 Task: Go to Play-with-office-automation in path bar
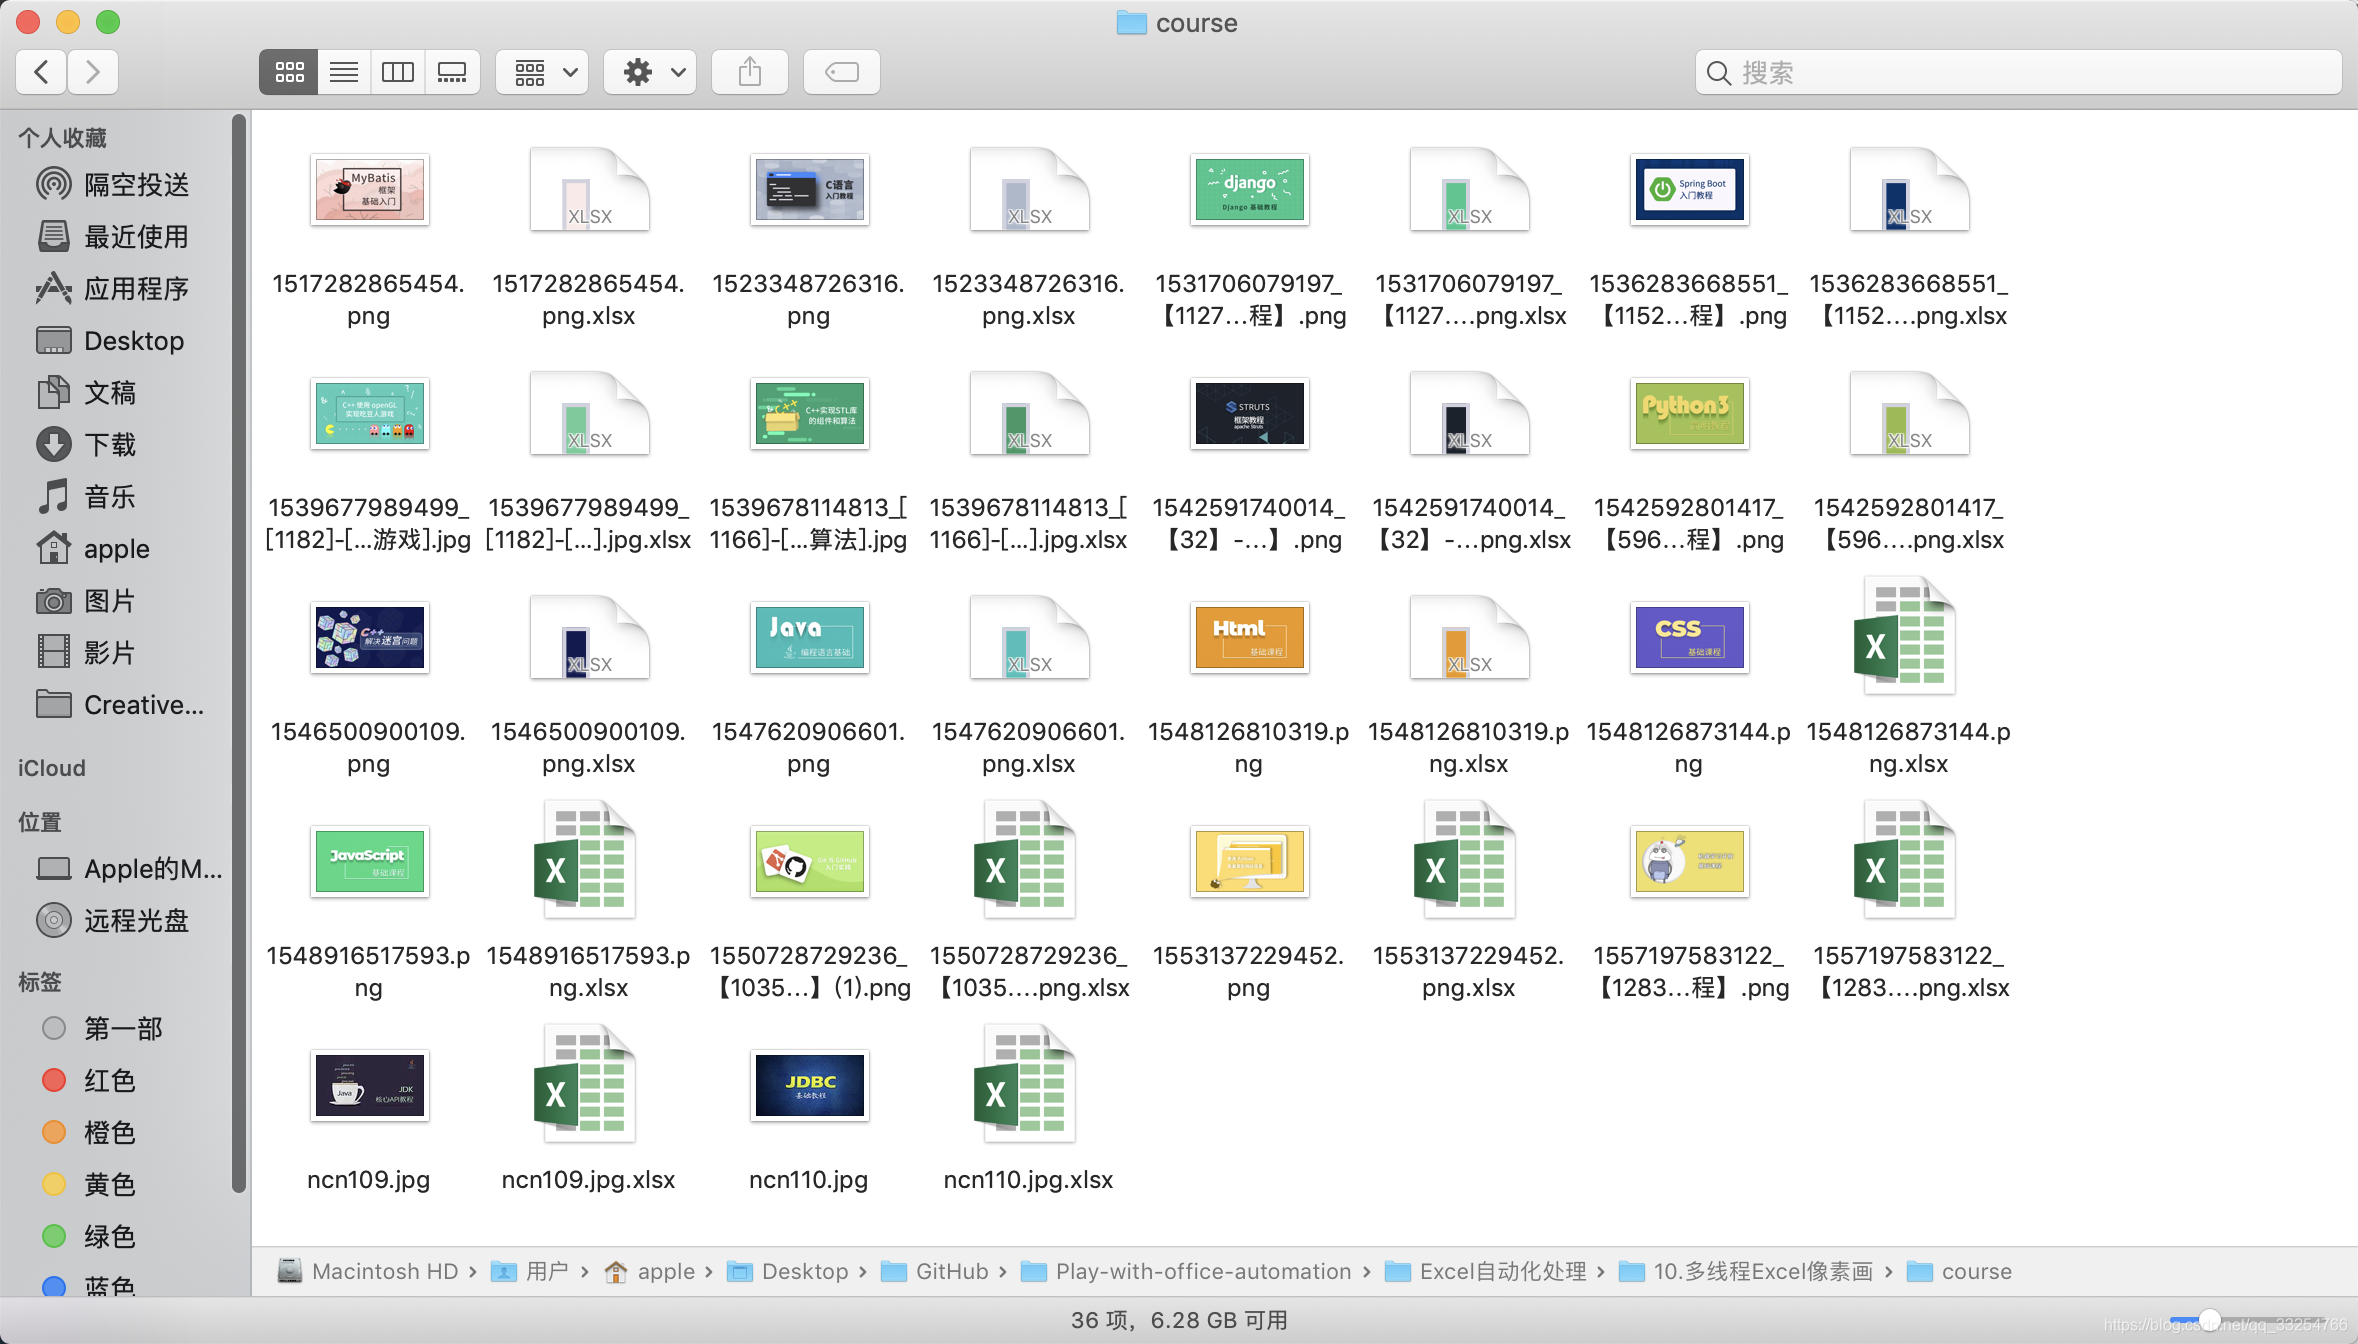tap(1187, 1271)
